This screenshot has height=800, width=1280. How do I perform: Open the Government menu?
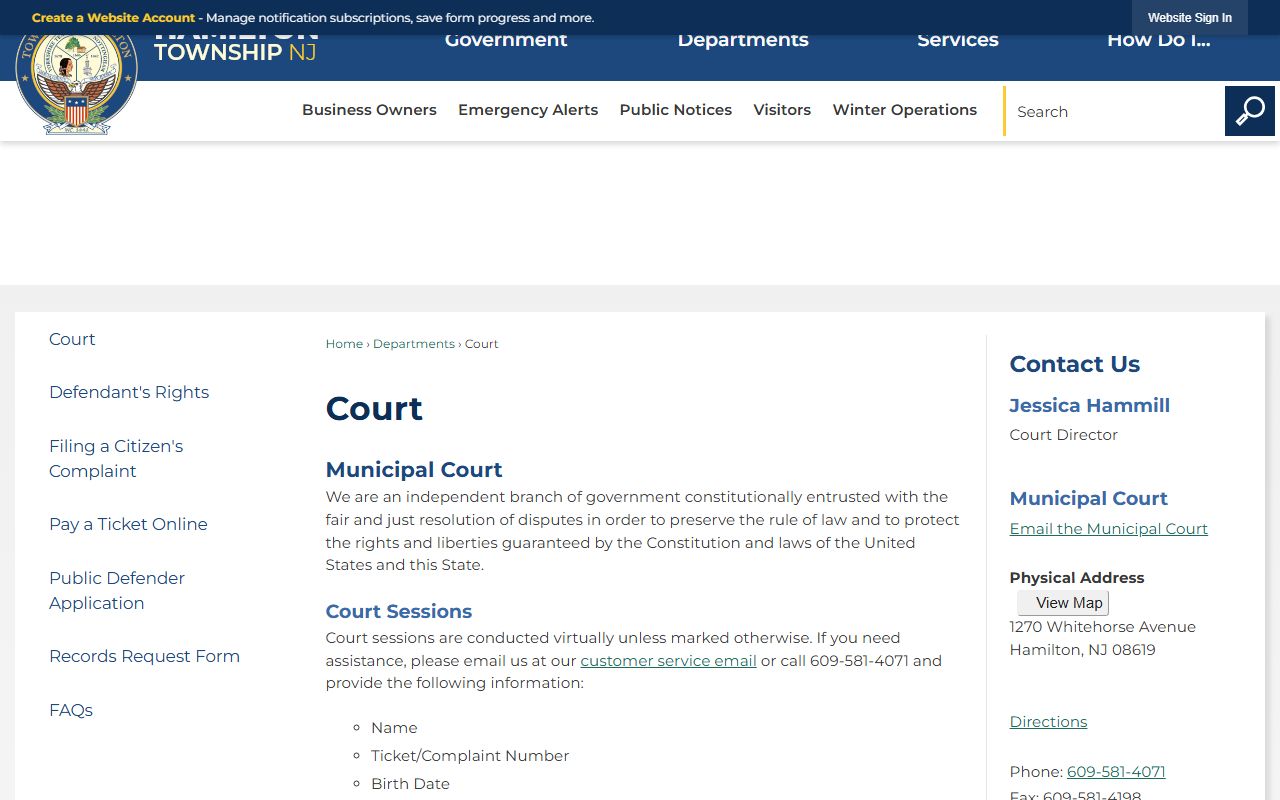click(x=506, y=41)
